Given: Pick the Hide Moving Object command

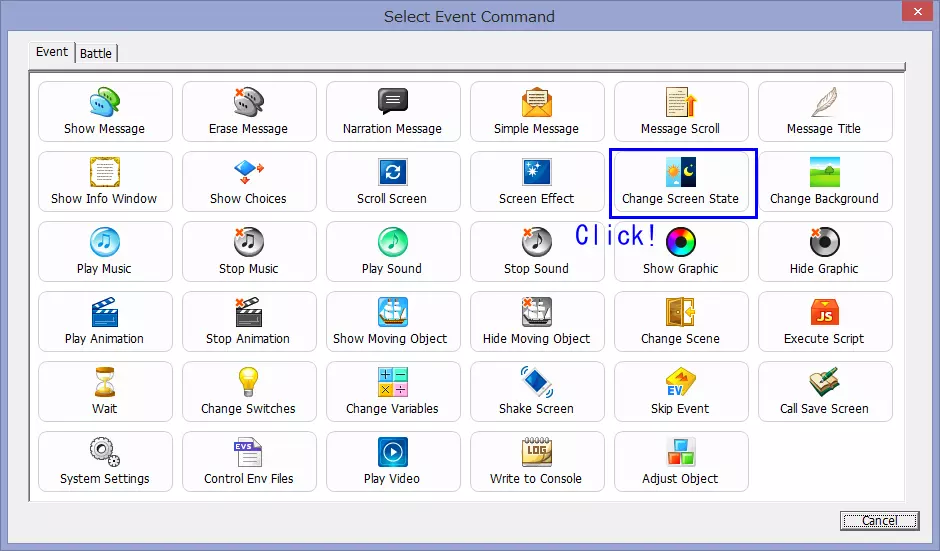Looking at the screenshot, I should point(537,321).
